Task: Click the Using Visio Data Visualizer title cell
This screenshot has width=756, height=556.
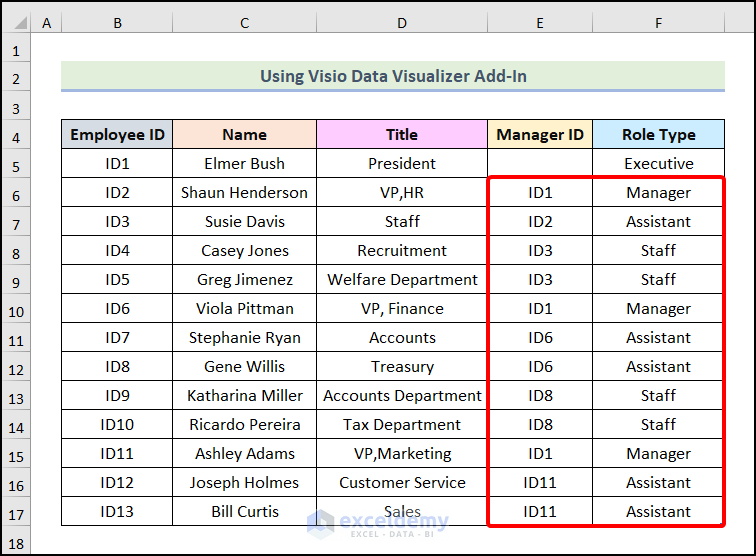Action: pyautogui.click(x=393, y=76)
